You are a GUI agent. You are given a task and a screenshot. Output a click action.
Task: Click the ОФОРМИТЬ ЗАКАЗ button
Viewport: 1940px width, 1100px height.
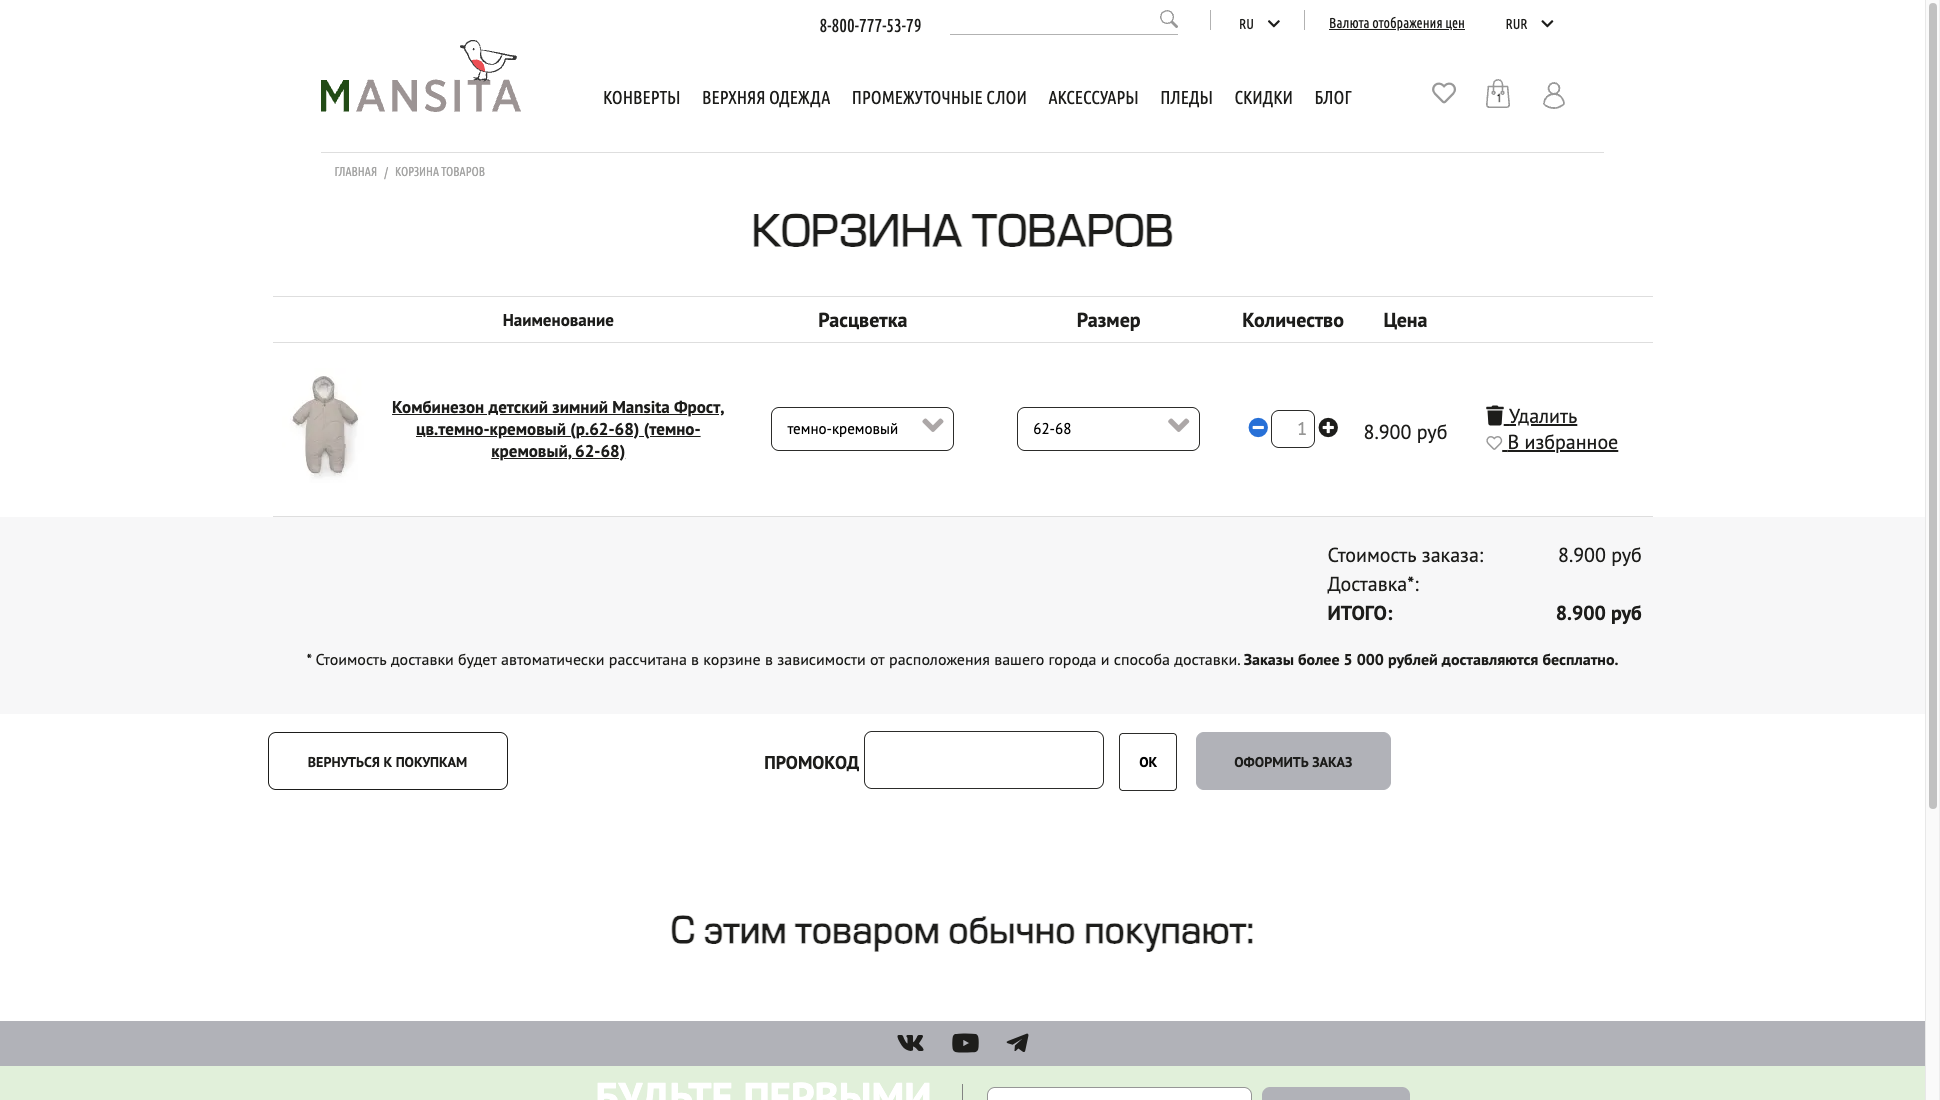tap(1293, 761)
